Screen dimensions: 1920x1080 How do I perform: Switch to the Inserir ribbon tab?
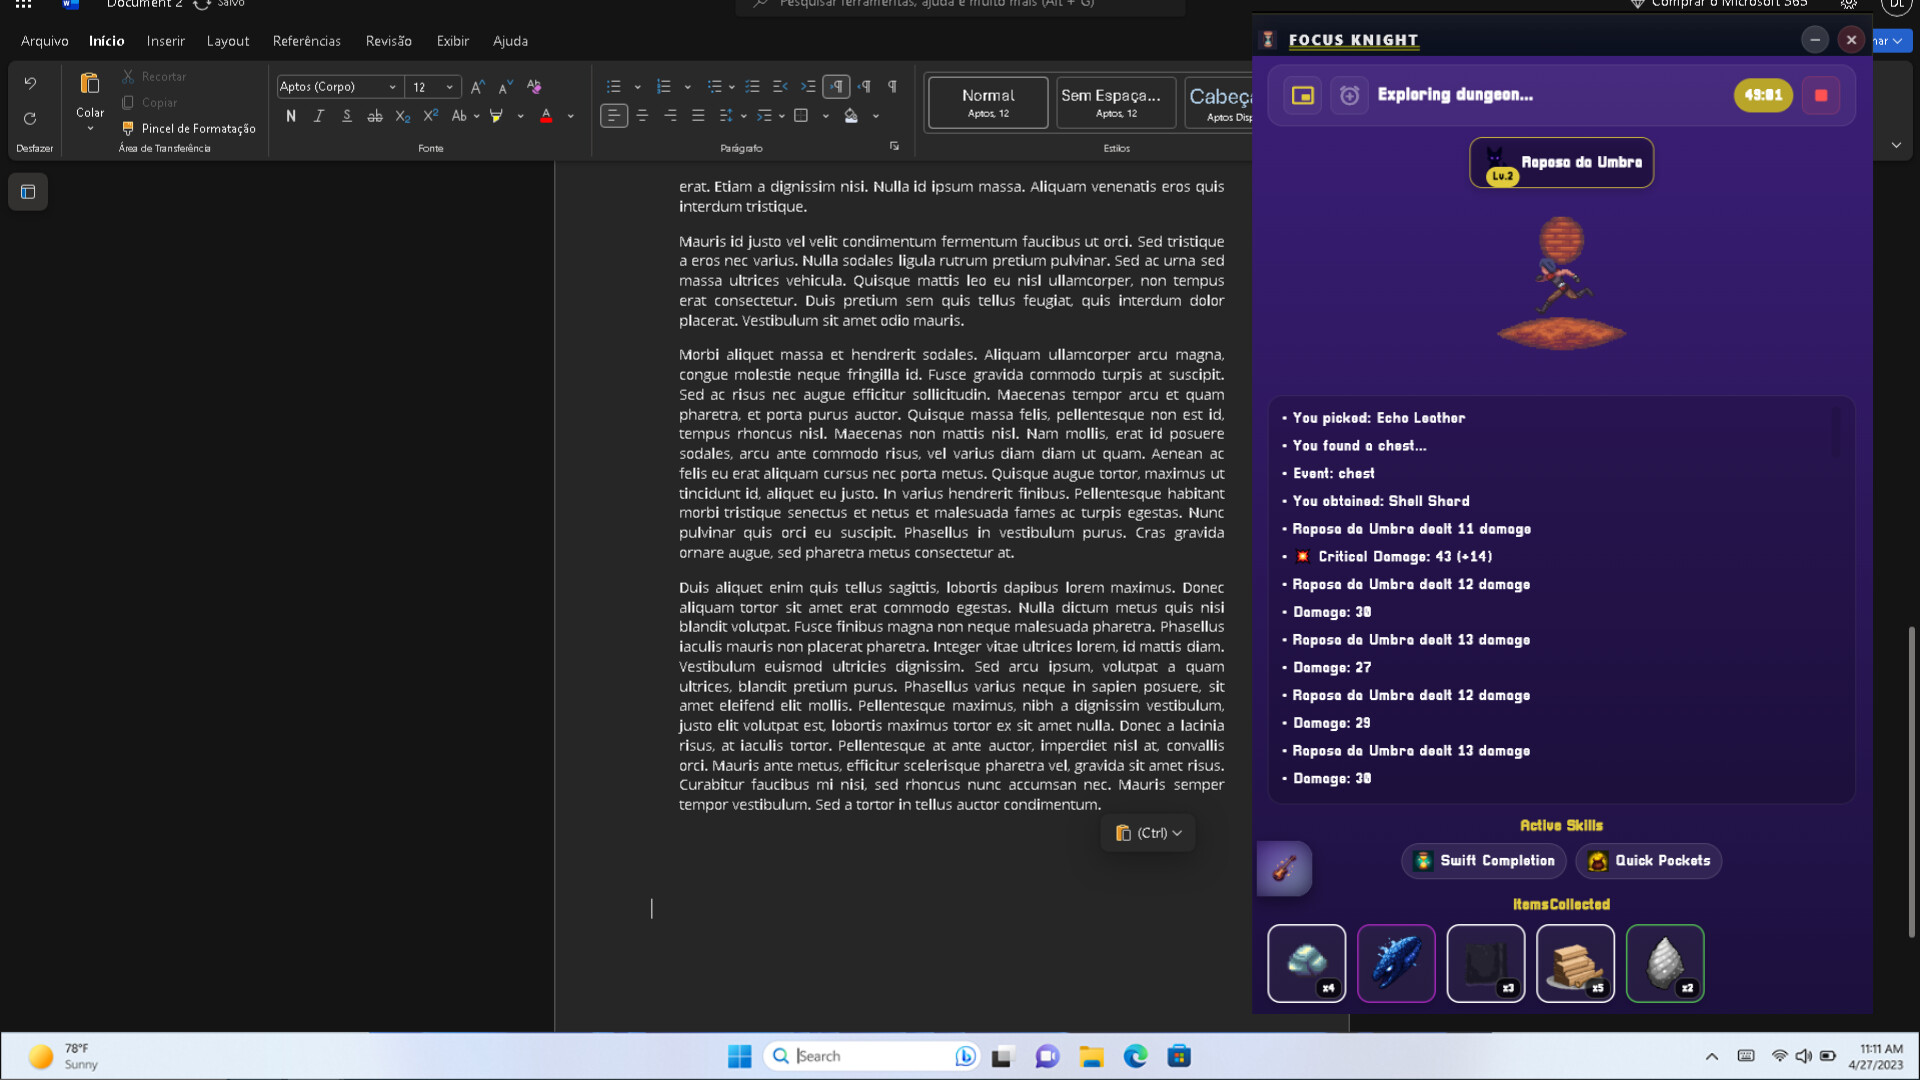coord(165,41)
